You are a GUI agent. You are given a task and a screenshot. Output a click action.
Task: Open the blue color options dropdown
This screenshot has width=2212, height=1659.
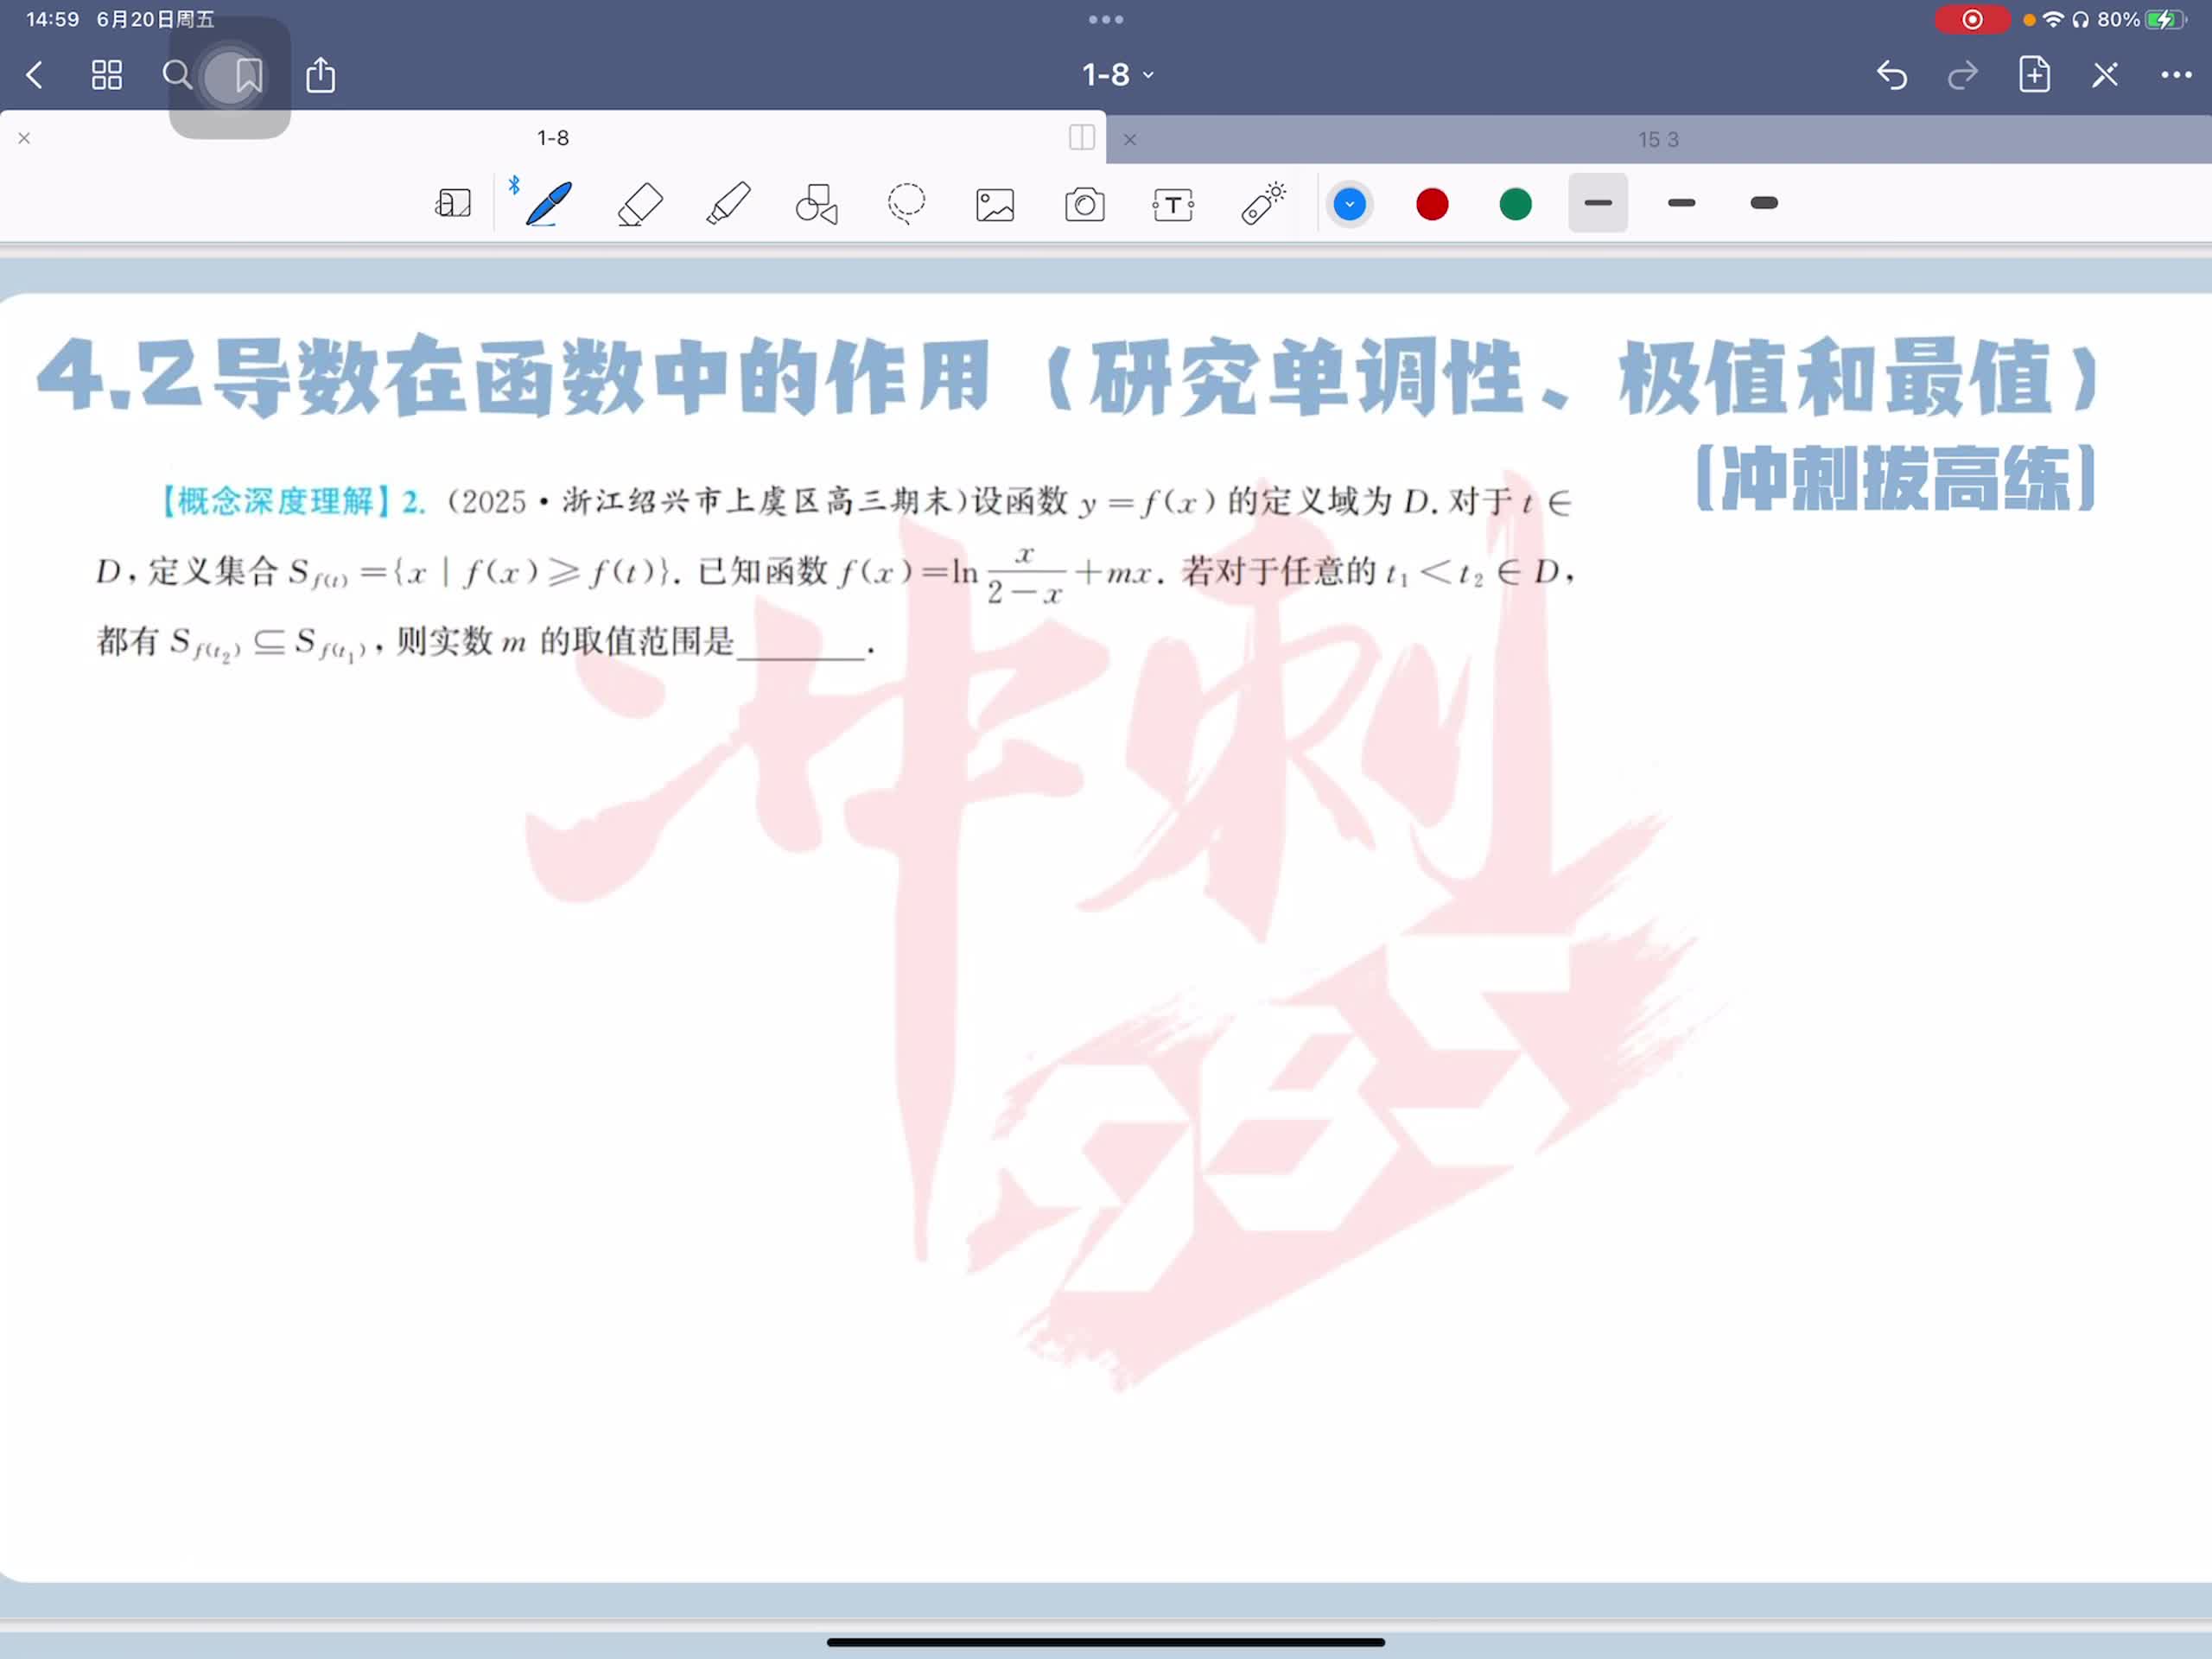tap(1349, 204)
